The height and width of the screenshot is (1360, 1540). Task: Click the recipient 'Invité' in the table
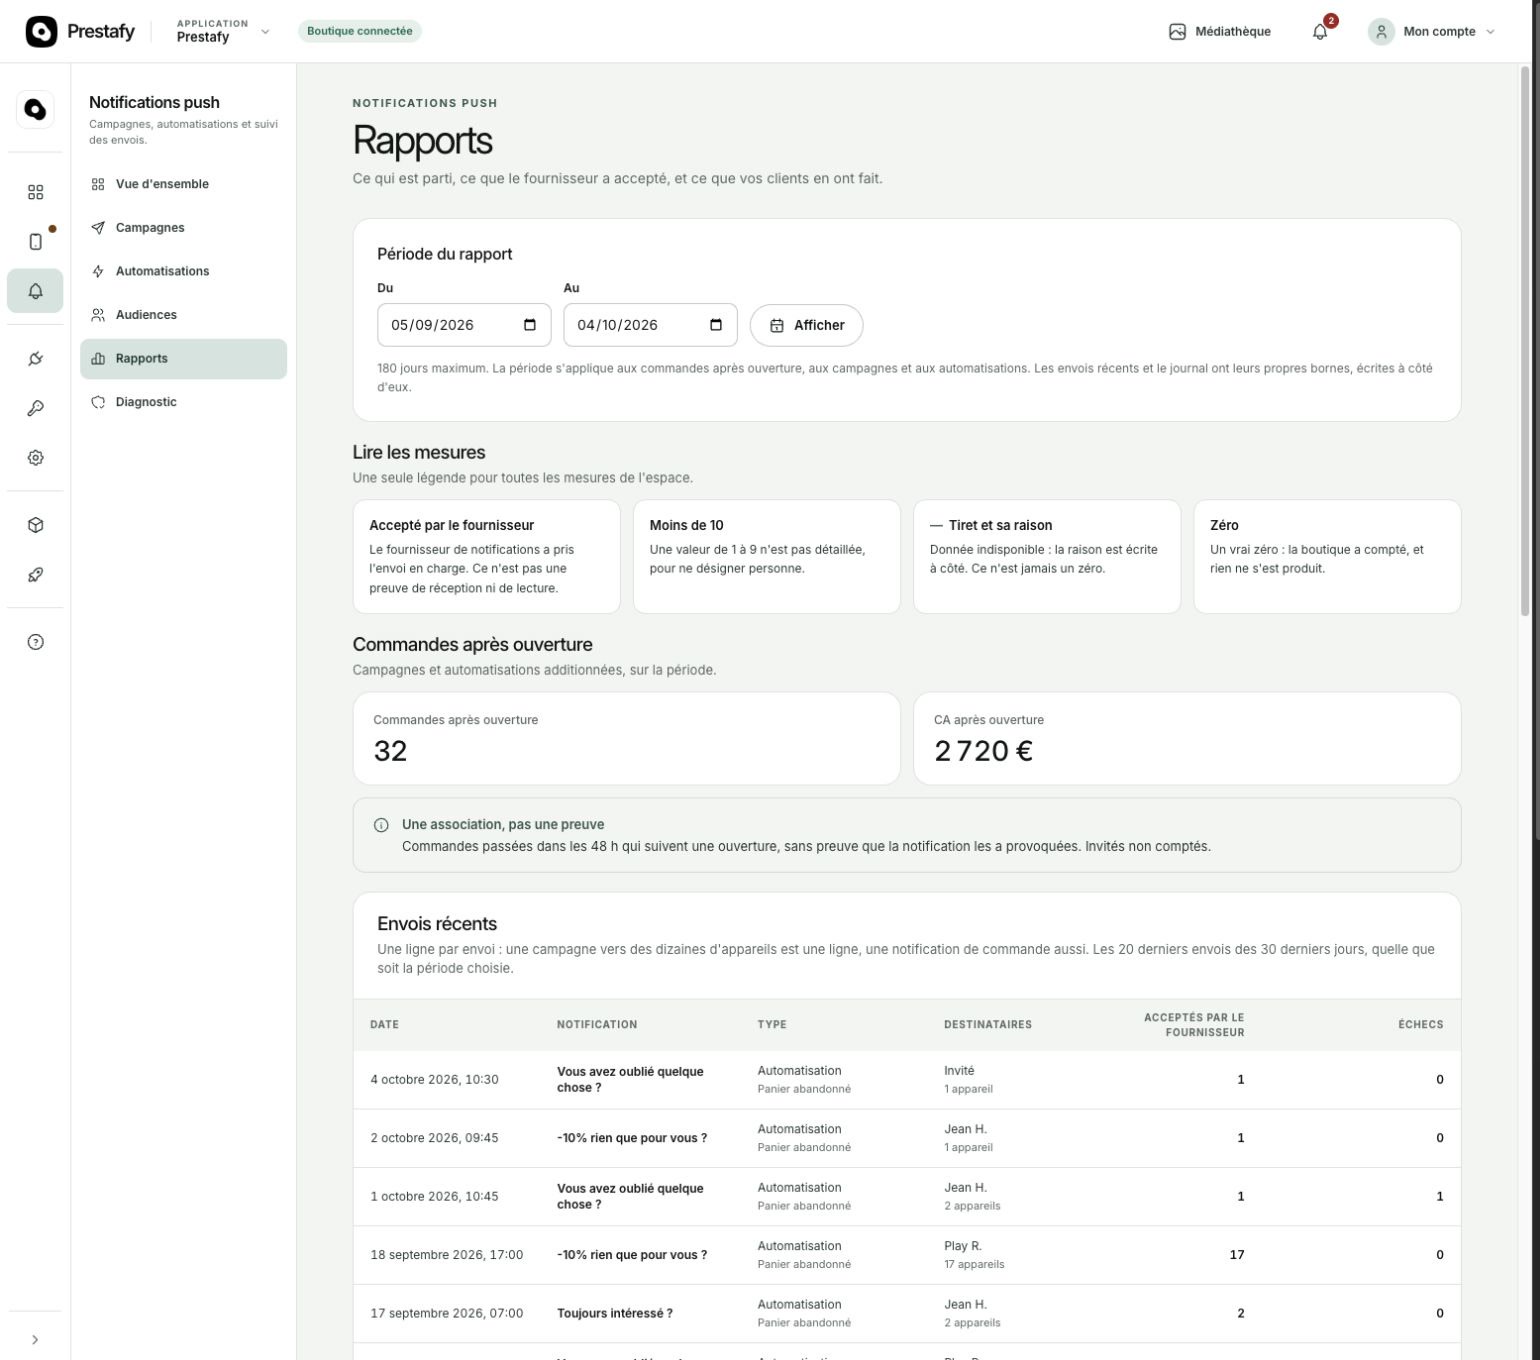point(959,1071)
